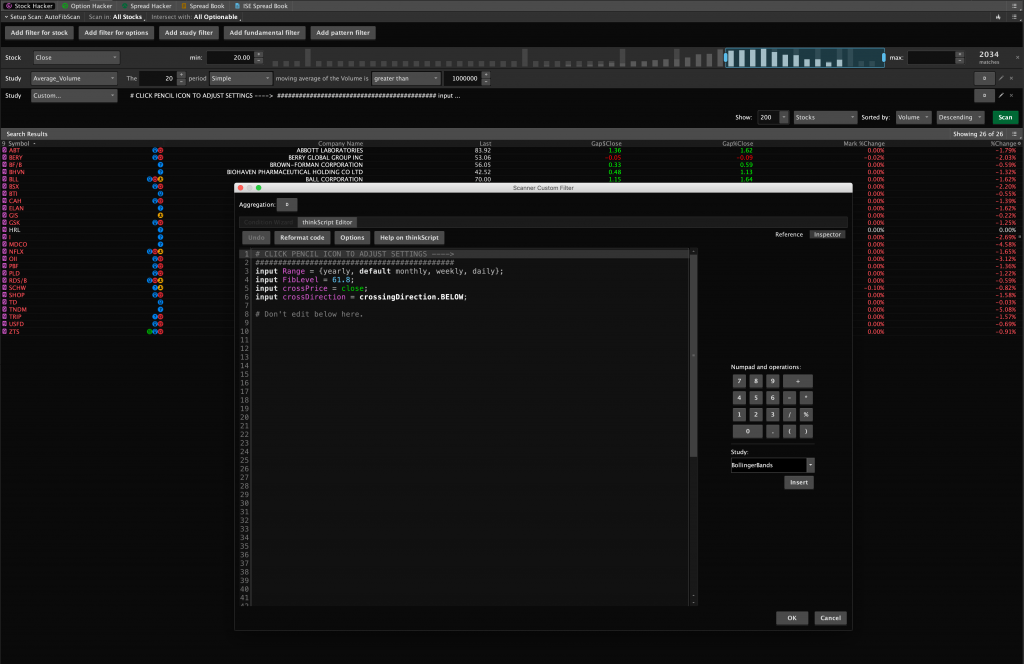Open the menu icon right of the top tabs
Image resolution: width=1024 pixels, height=664 pixels.
(x=1012, y=5)
